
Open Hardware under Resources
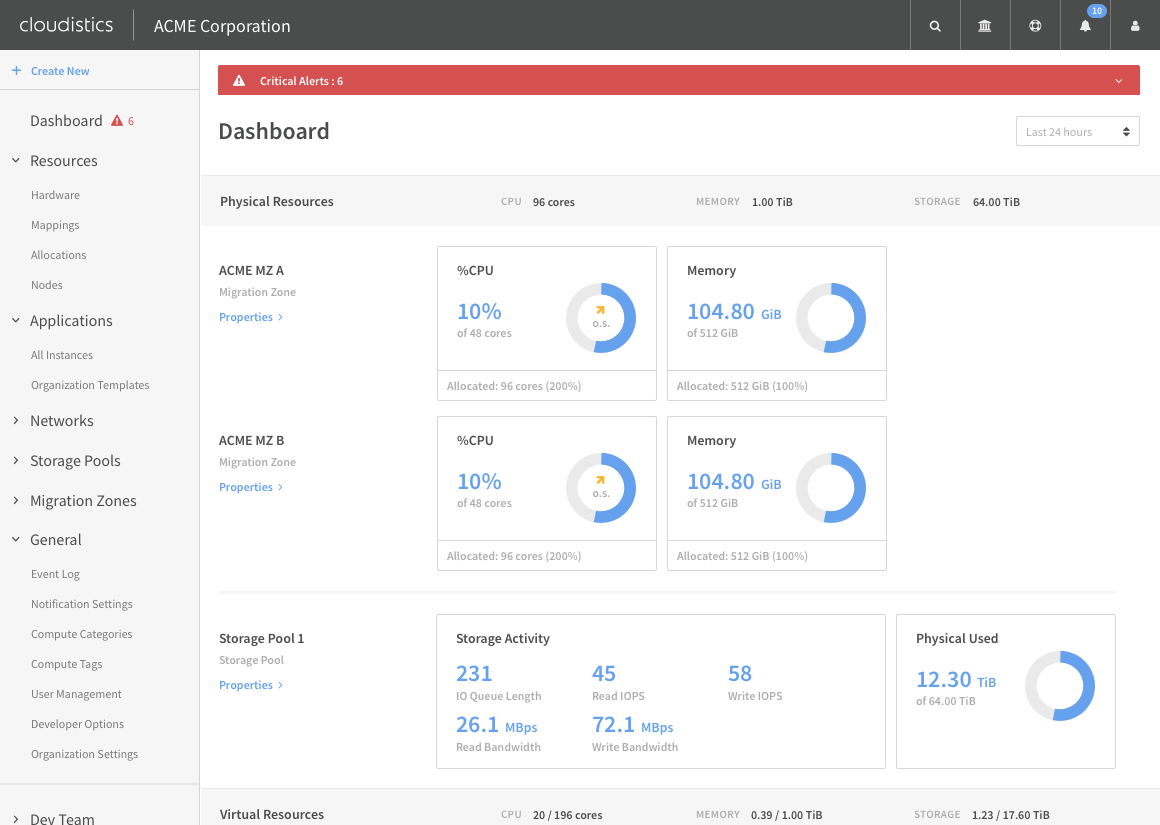pyautogui.click(x=55, y=195)
